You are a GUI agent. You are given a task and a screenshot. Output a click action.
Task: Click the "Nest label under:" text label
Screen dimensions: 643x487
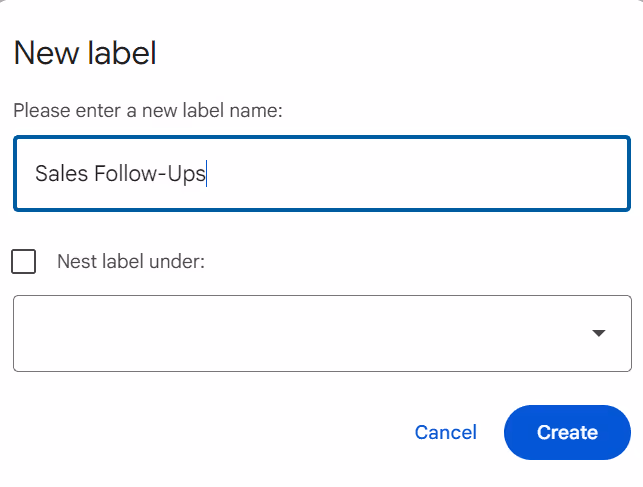[x=130, y=262]
